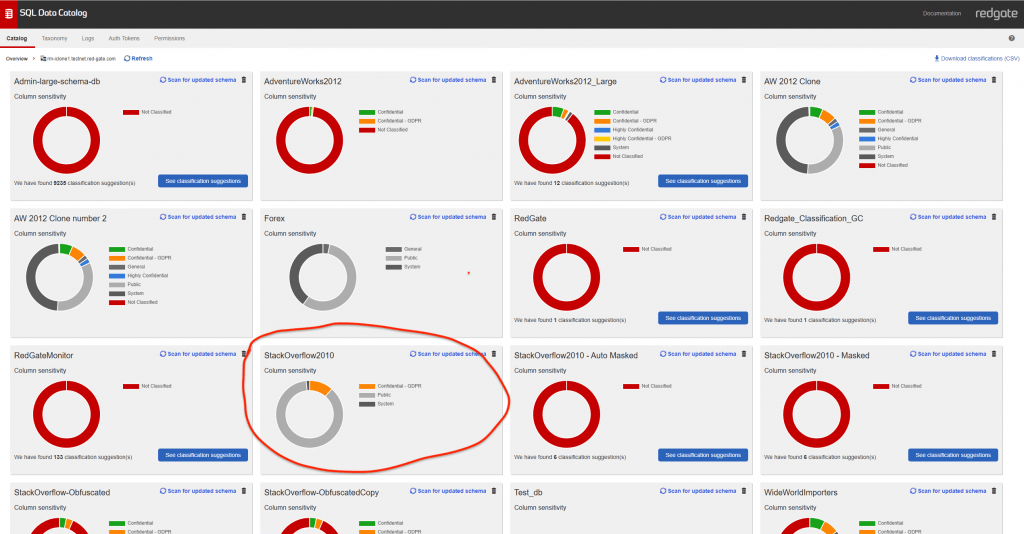Scan RedGate for updated schema
This screenshot has height=534, width=1024.
coord(698,217)
